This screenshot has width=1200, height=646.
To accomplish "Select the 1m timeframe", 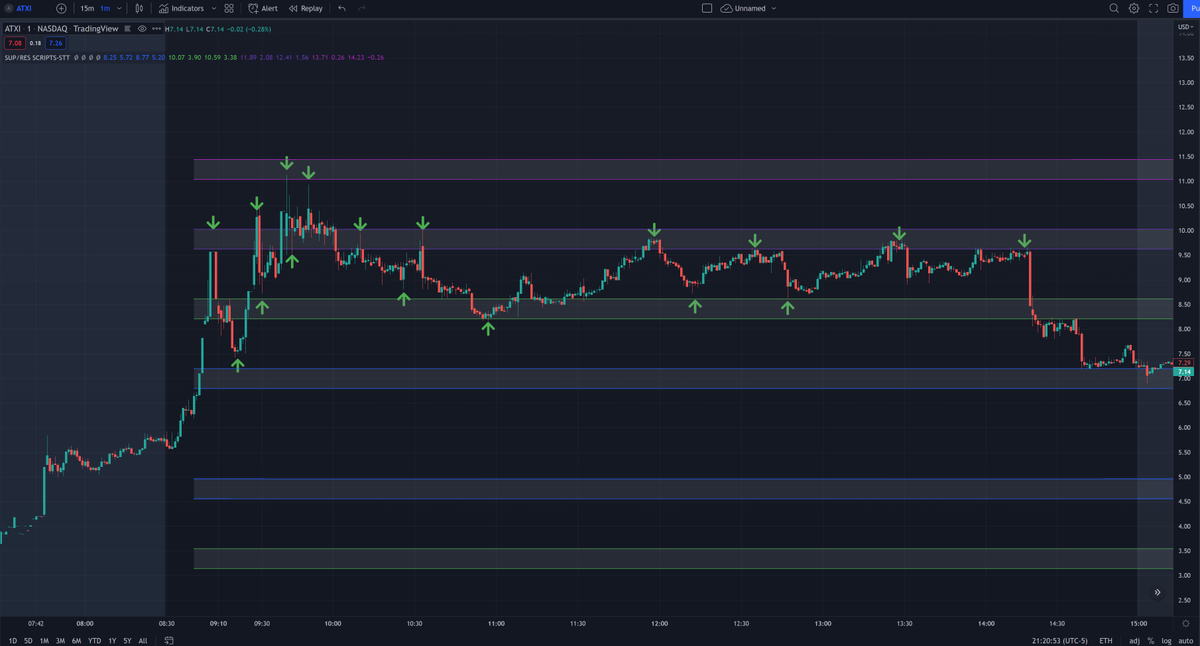I will point(105,8).
